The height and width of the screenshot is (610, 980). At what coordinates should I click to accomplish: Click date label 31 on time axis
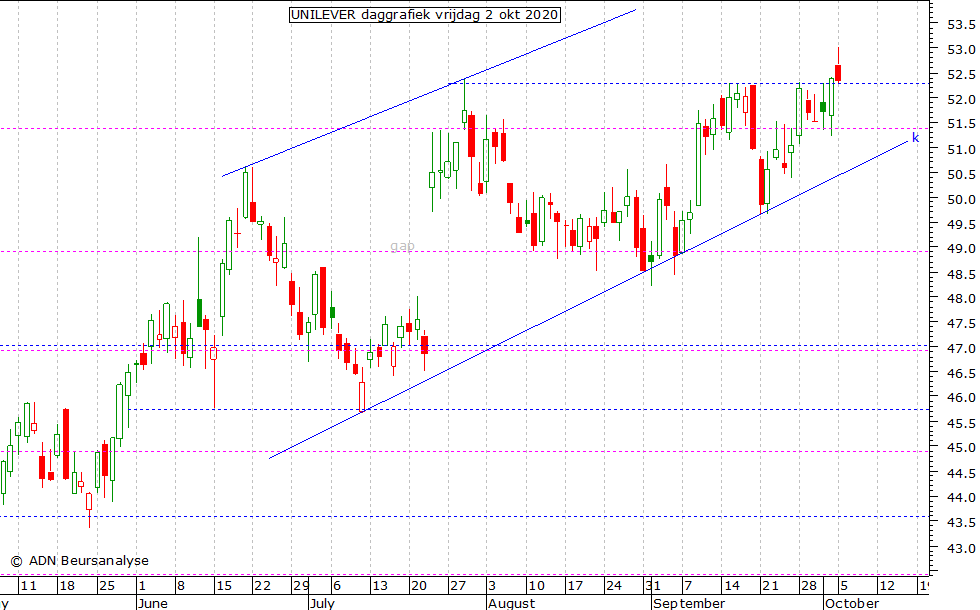[653, 586]
